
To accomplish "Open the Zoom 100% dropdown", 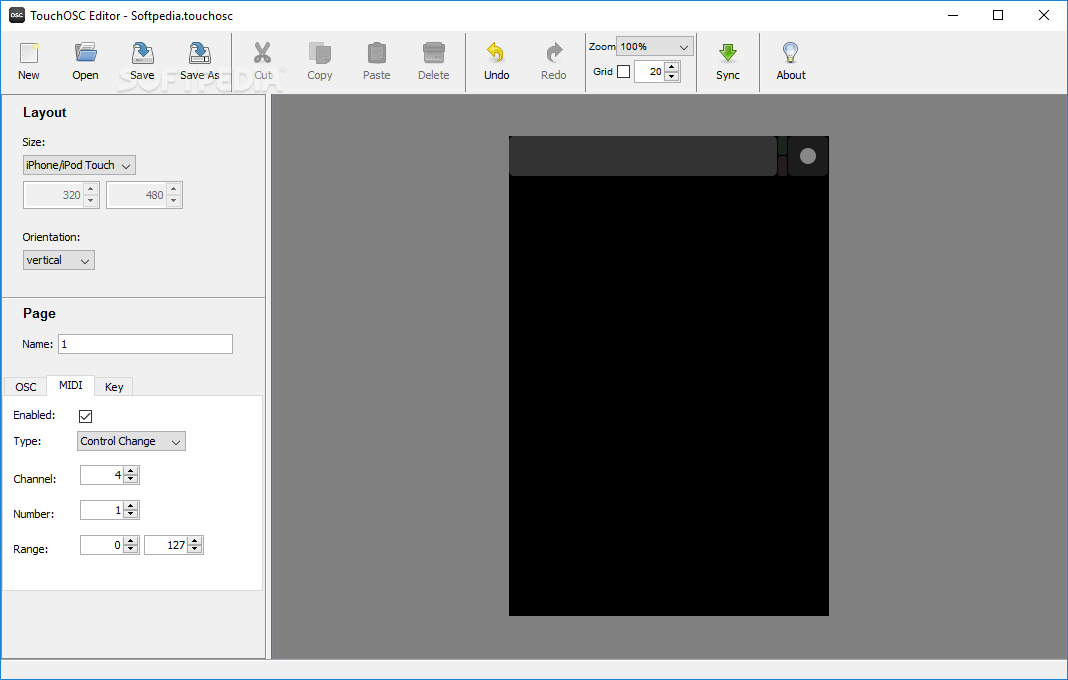I will 655,47.
